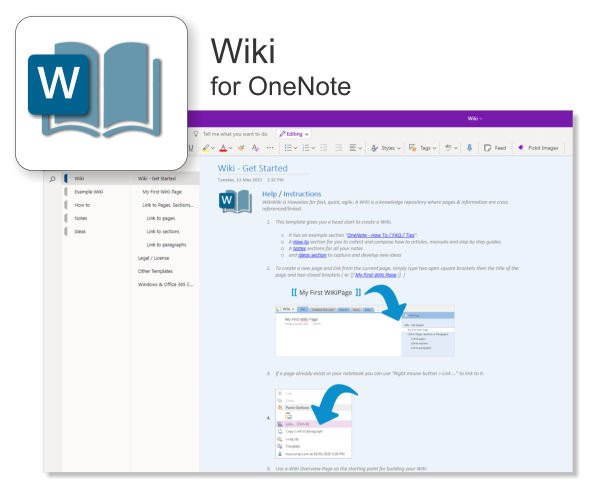Click the bullet list icon
Image resolution: width=600 pixels, height=490 pixels.
click(289, 148)
